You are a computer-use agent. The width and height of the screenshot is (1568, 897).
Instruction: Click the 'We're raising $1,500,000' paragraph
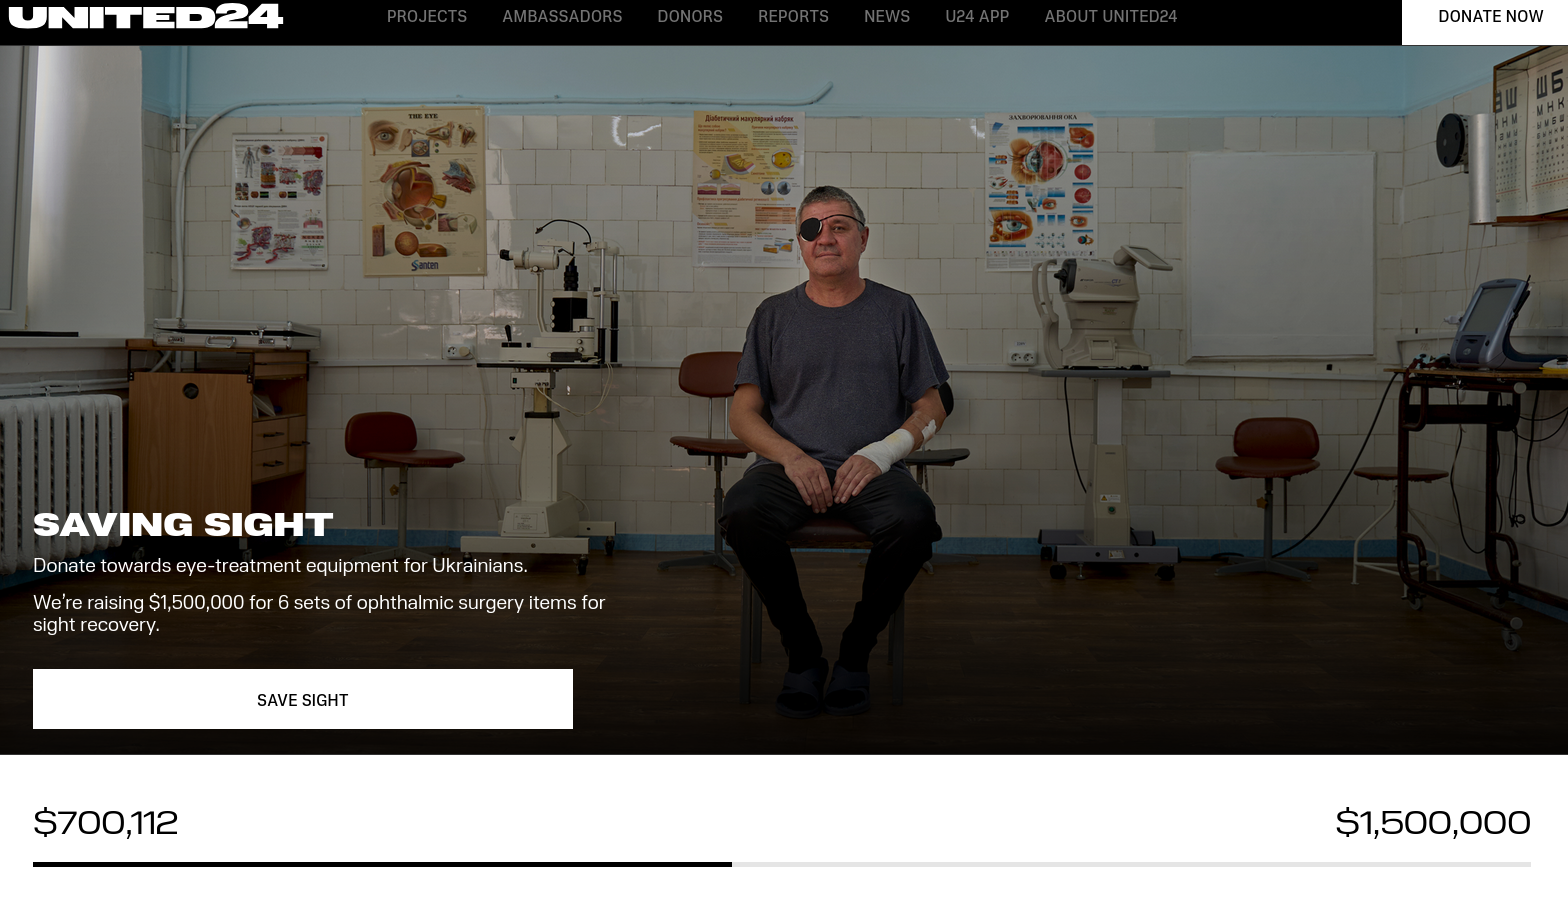[x=319, y=613]
